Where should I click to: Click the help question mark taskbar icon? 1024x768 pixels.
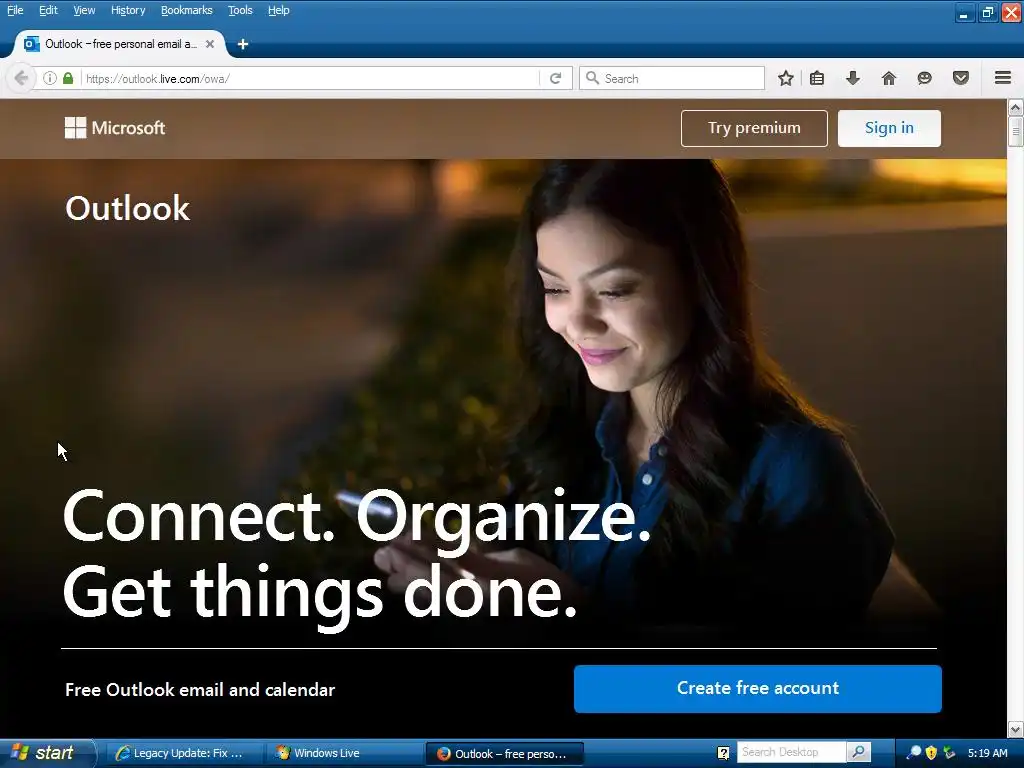click(x=724, y=753)
